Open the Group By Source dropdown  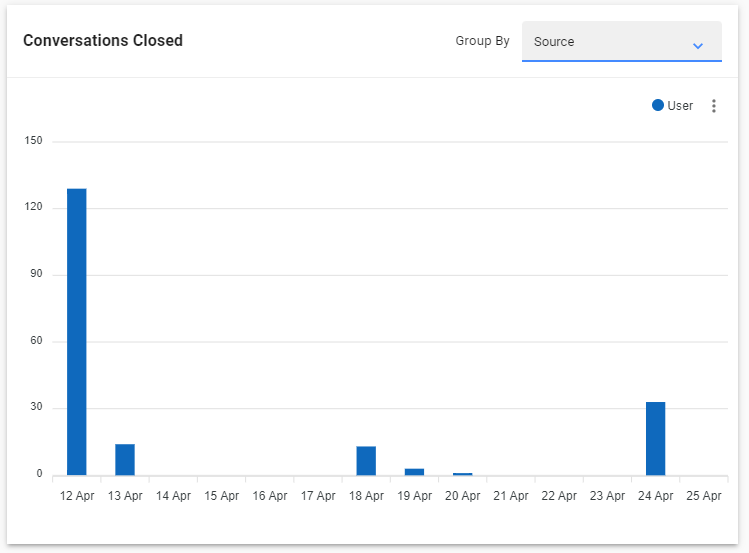[621, 42]
